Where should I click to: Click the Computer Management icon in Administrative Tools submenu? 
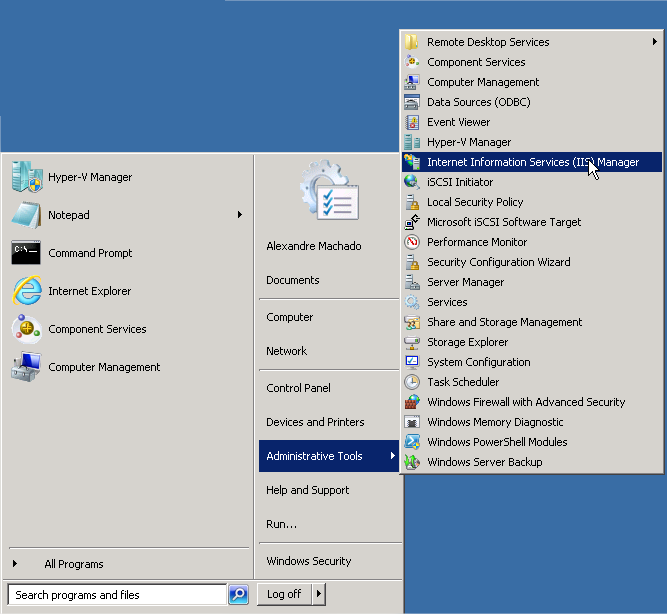coord(411,82)
